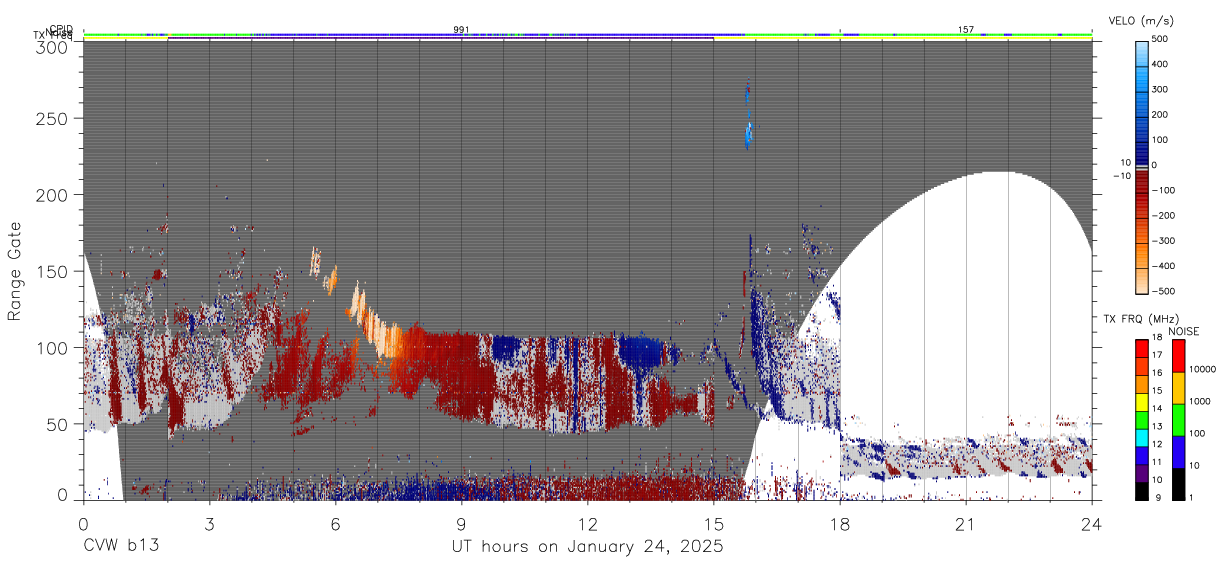This screenshot has height=567, width=1228.
Task: Click the green NOISE swatch between 100 and 1000
Action: pyautogui.click(x=1177, y=418)
